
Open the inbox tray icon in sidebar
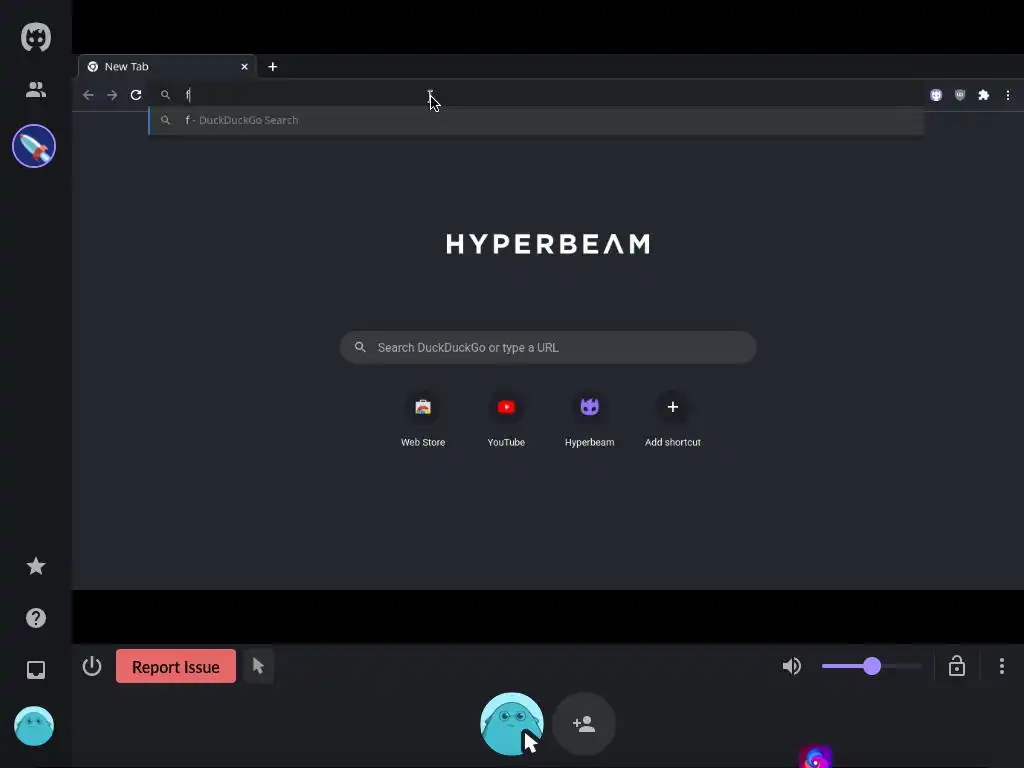(35, 669)
